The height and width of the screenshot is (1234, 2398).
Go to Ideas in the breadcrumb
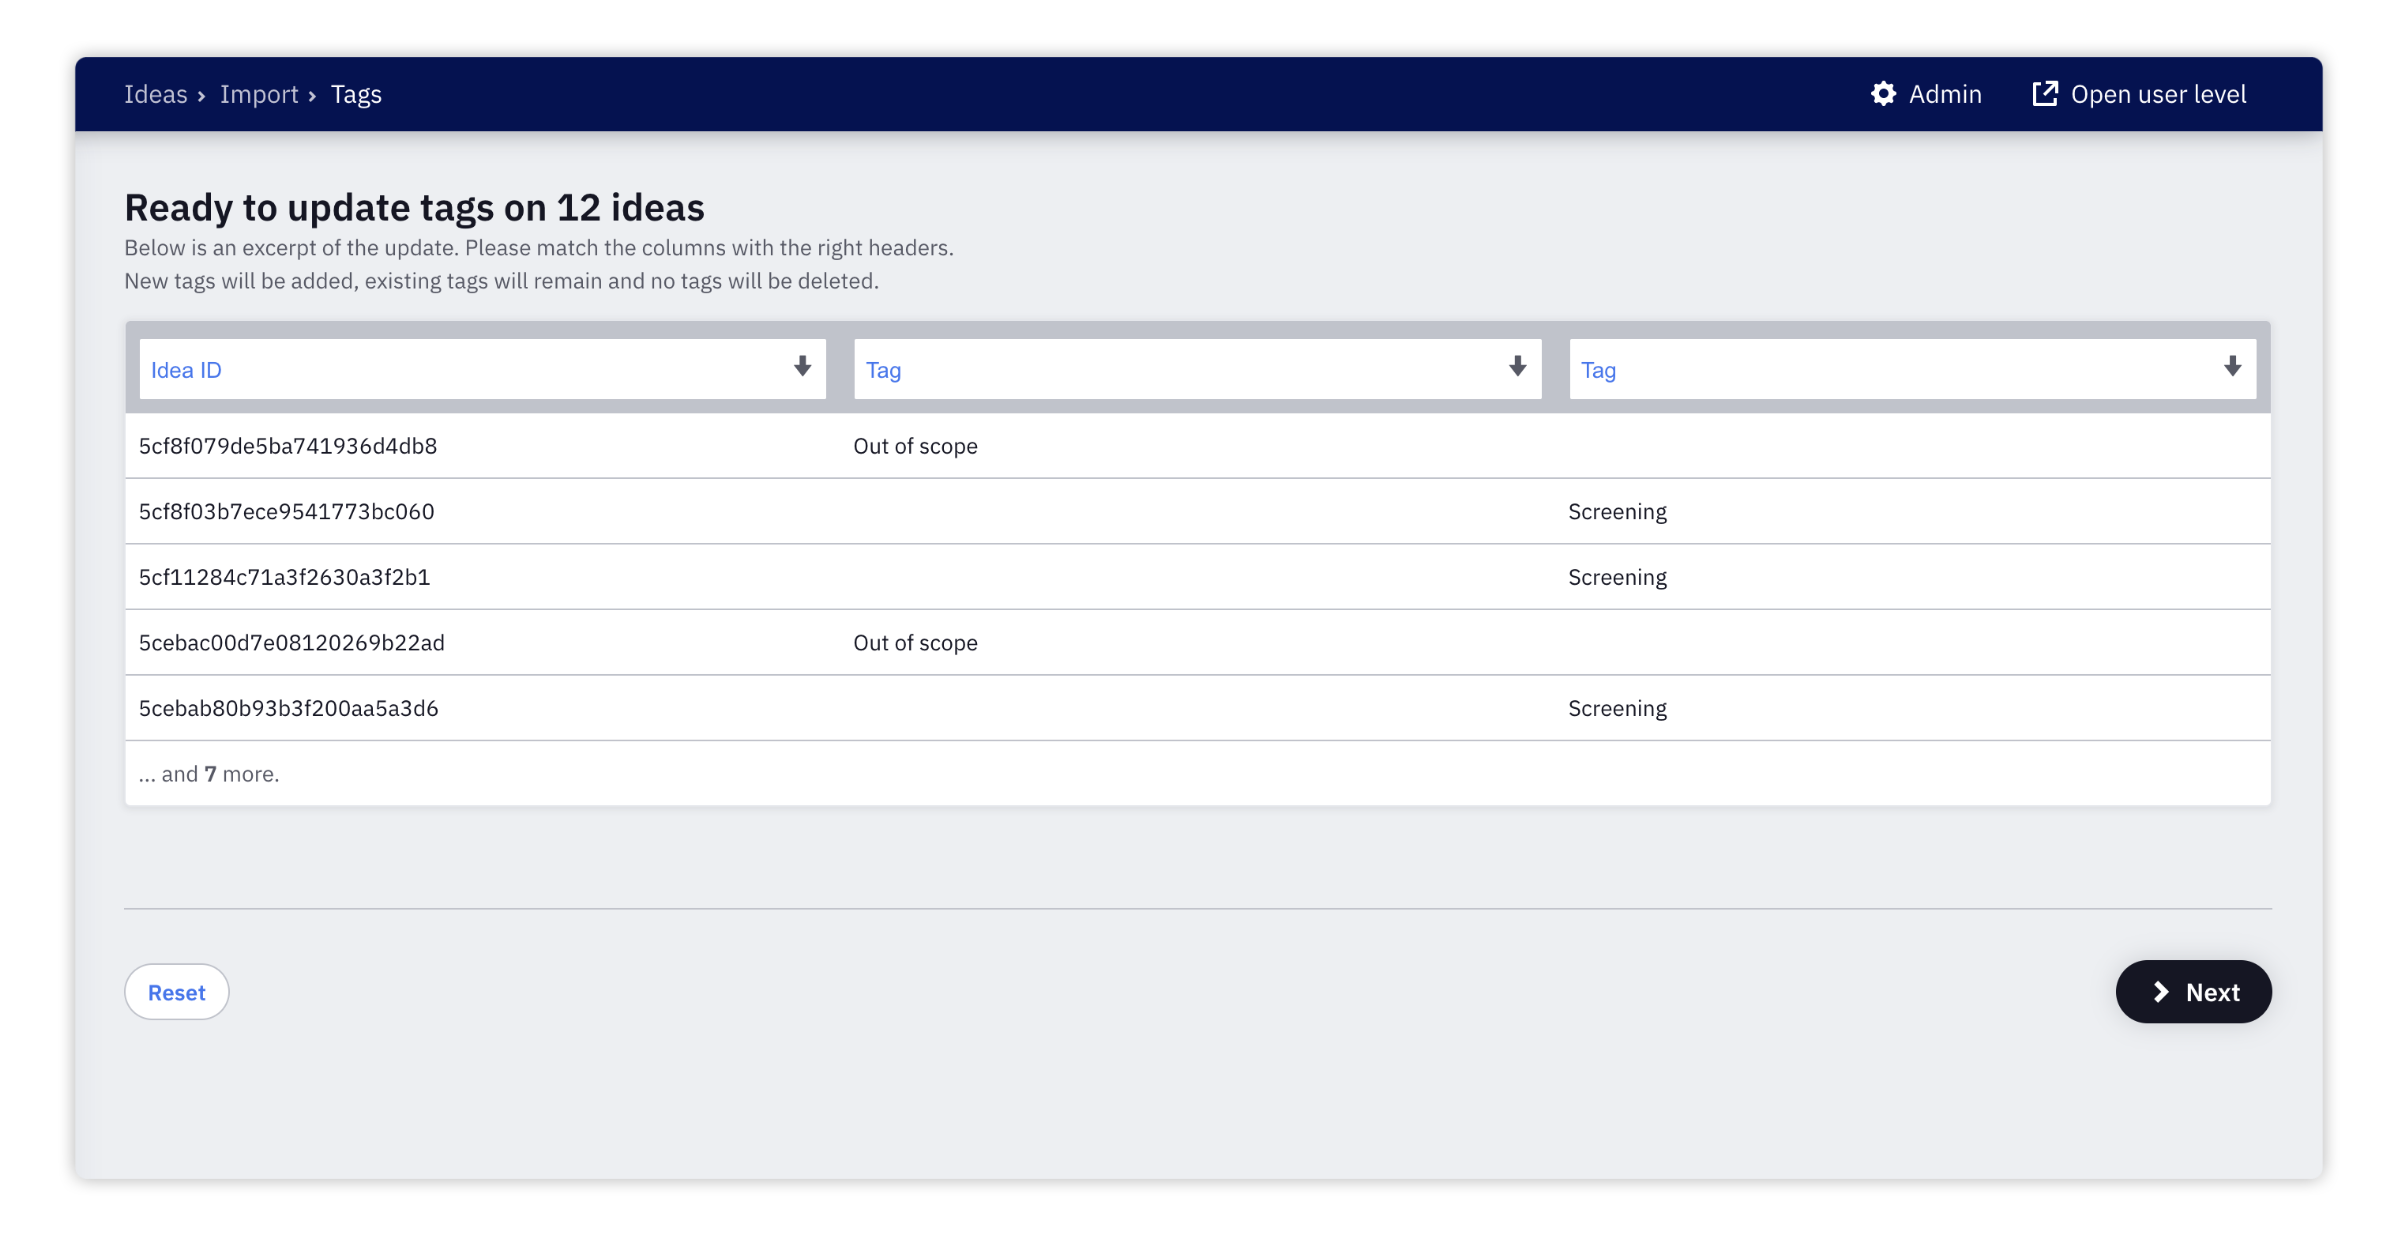156,94
